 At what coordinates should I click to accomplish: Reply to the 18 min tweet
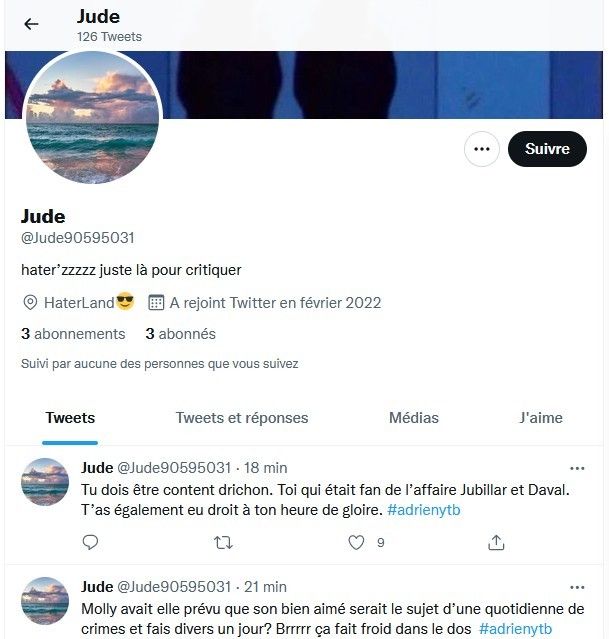point(90,542)
